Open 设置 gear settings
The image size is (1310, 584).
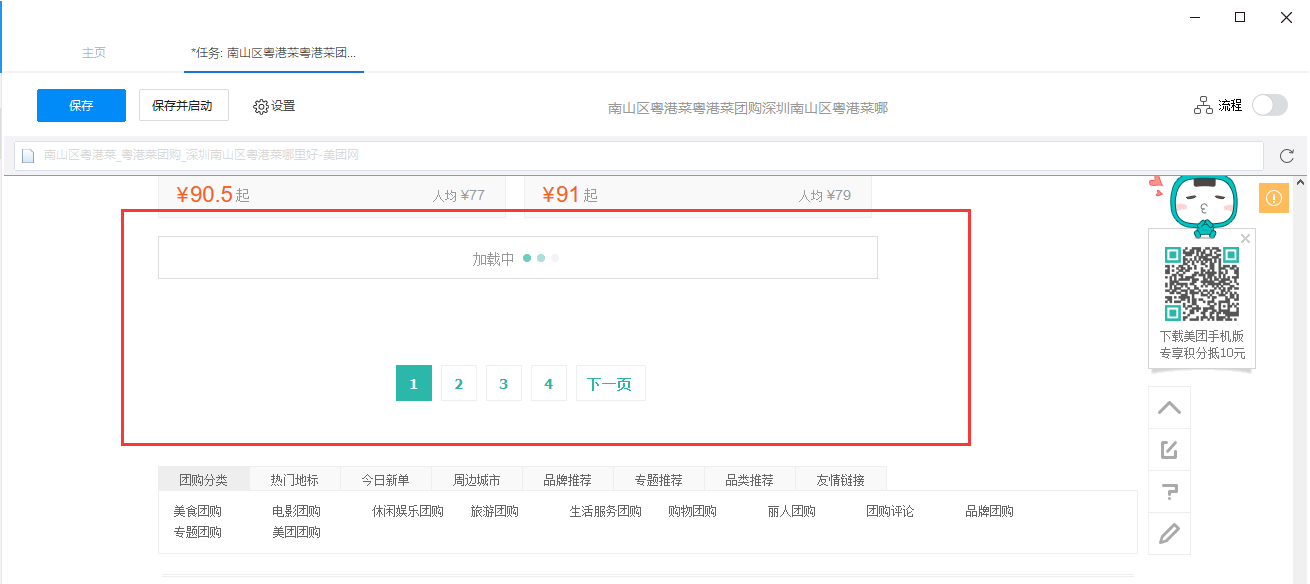coord(274,106)
